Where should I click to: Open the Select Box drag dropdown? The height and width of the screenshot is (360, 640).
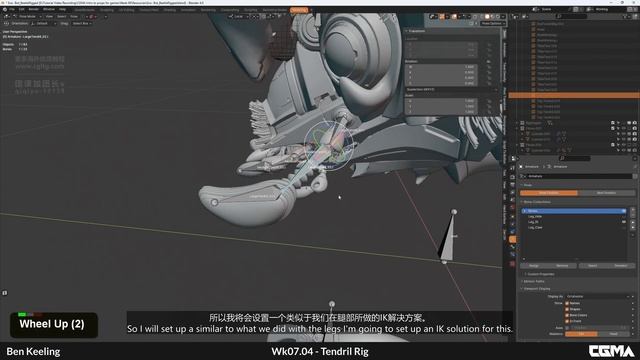coord(82,24)
